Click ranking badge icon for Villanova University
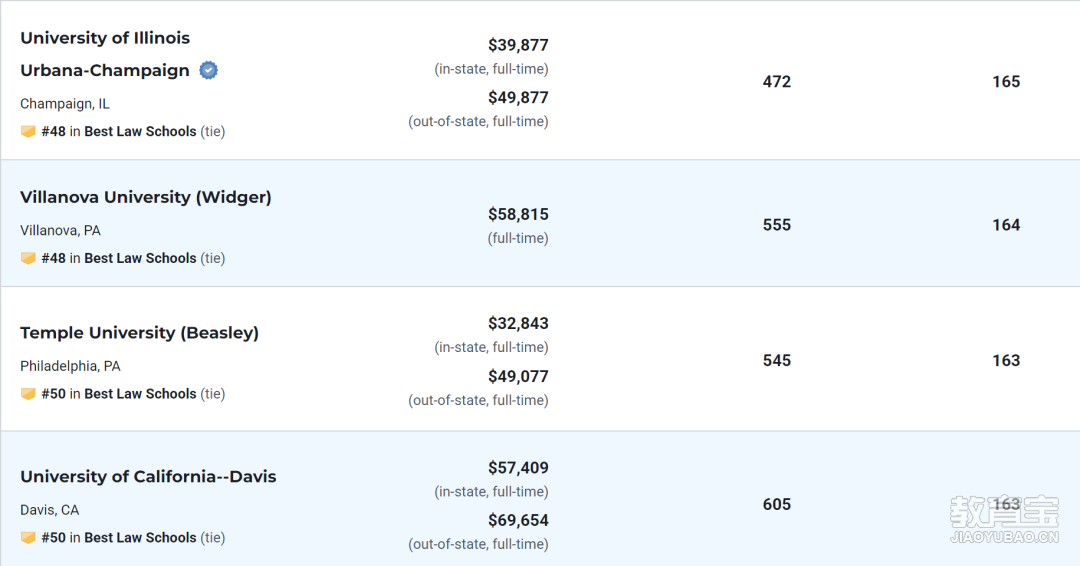 click(28, 258)
